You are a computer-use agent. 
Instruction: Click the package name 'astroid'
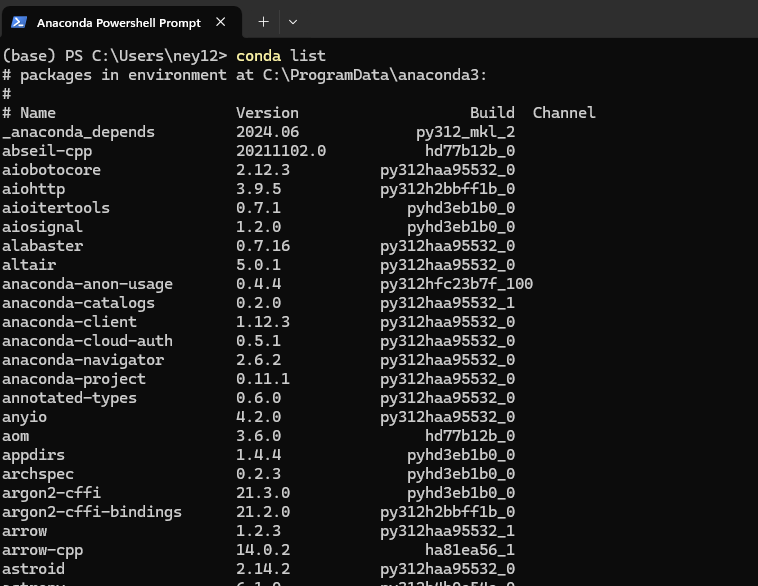(33, 569)
